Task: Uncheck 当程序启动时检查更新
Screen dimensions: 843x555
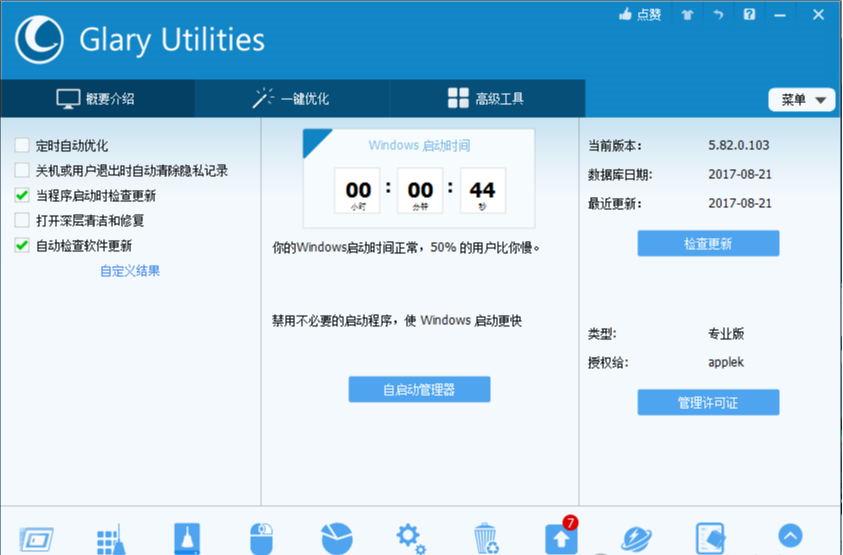Action: (22, 195)
